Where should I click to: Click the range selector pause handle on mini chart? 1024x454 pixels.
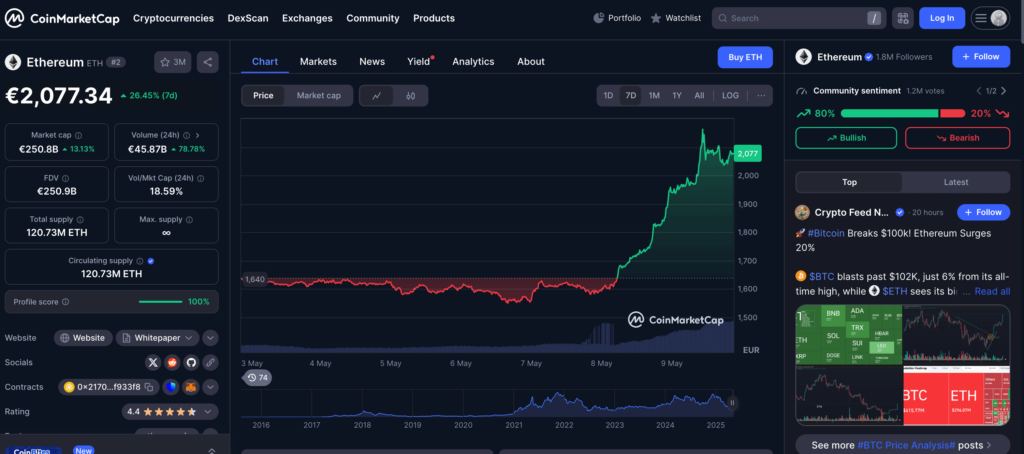pyautogui.click(x=732, y=403)
